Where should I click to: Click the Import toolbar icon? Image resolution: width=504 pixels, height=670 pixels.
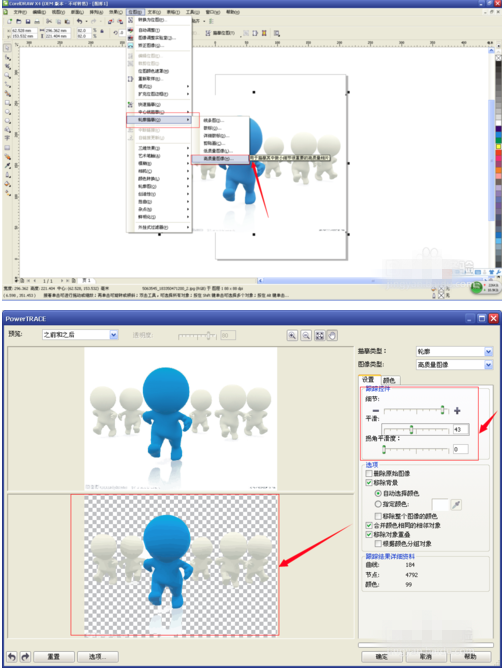tap(111, 21)
